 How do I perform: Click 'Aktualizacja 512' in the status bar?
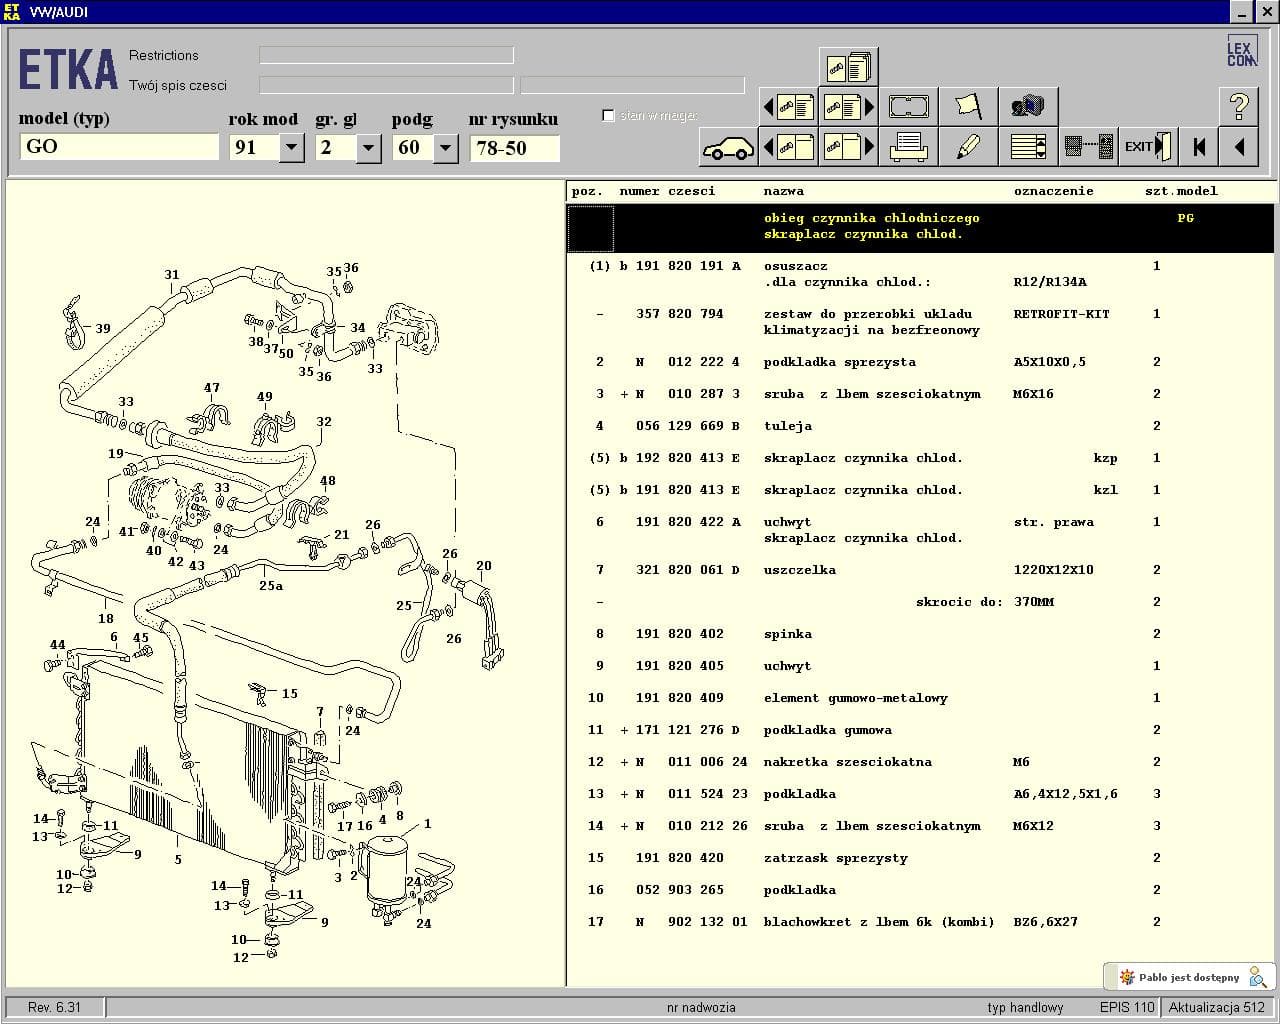(x=1216, y=1007)
